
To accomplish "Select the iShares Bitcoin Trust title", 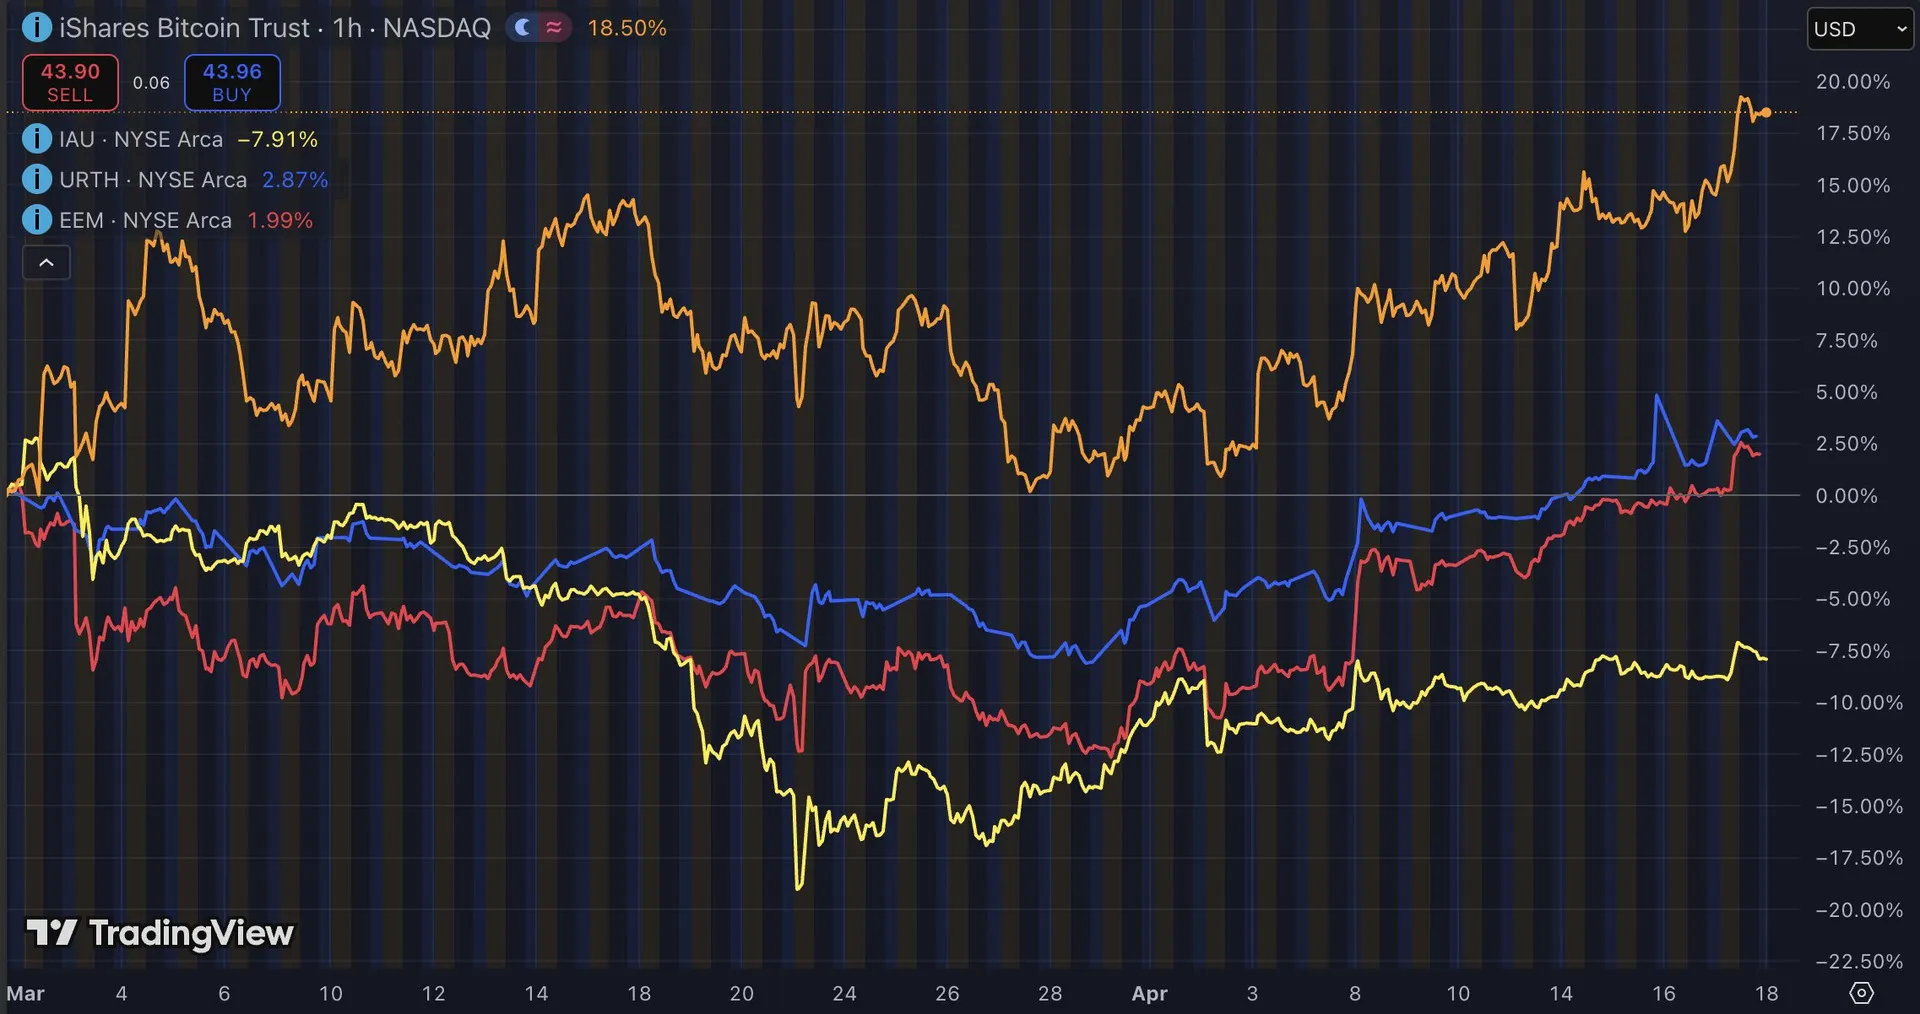I will click(274, 28).
